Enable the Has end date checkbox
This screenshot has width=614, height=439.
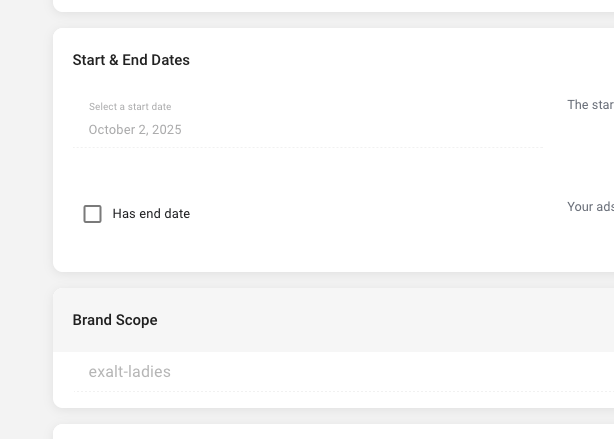click(93, 214)
